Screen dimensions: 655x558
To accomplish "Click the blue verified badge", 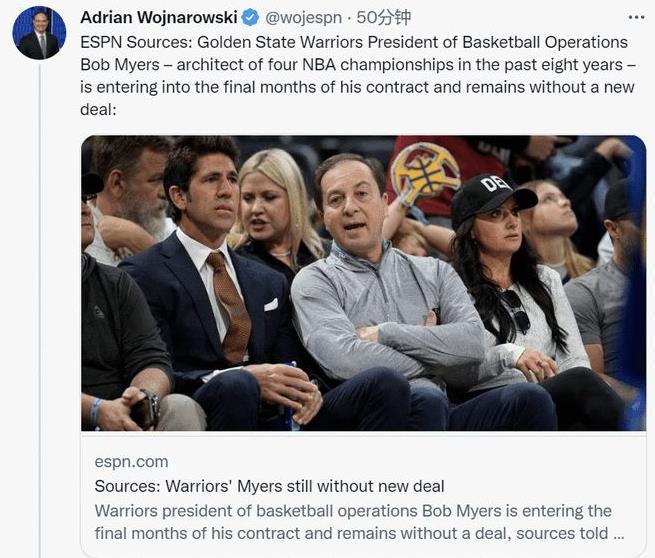I will tap(250, 18).
